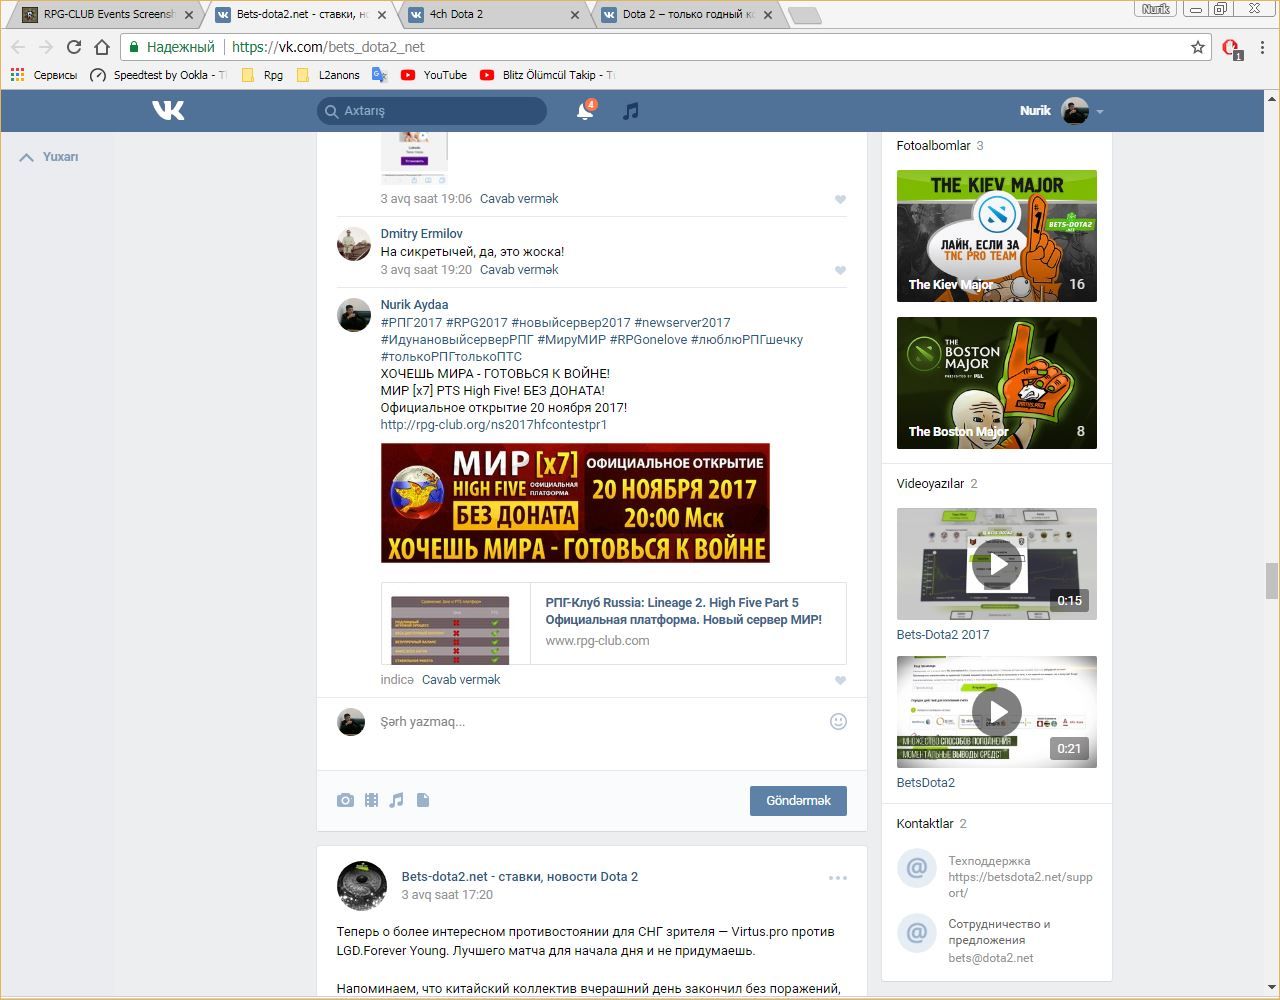Click the Chrome forward arrow
The height and width of the screenshot is (1000, 1280).
[x=46, y=47]
